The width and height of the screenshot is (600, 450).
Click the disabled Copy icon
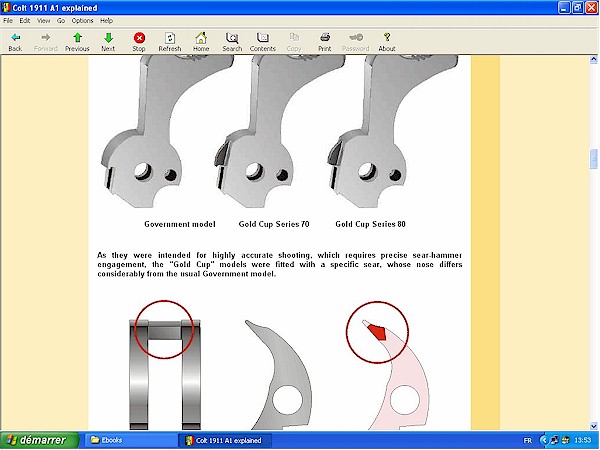pos(294,42)
